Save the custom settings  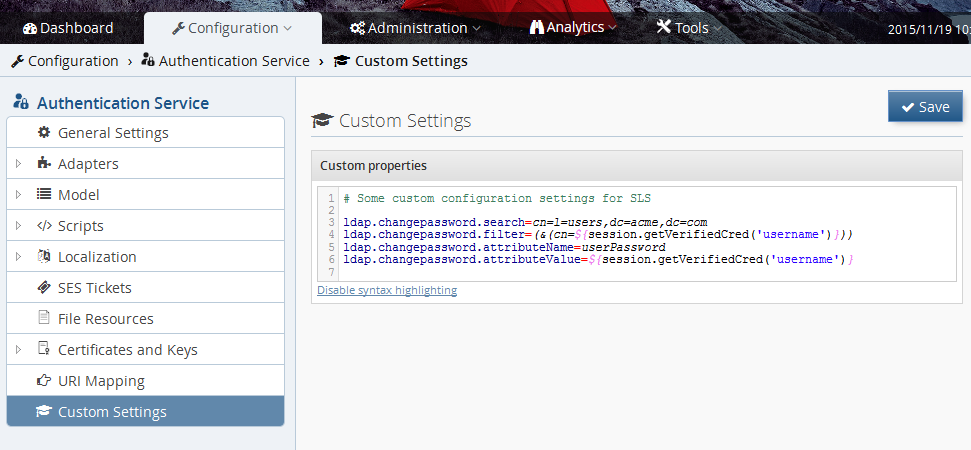click(925, 106)
